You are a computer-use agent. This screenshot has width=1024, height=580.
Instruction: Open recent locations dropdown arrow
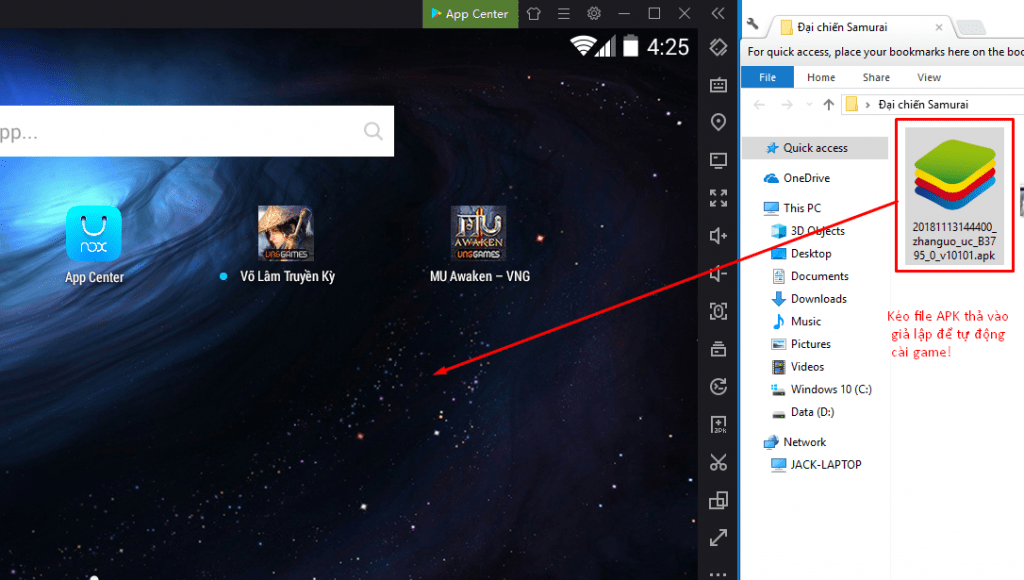pos(809,105)
